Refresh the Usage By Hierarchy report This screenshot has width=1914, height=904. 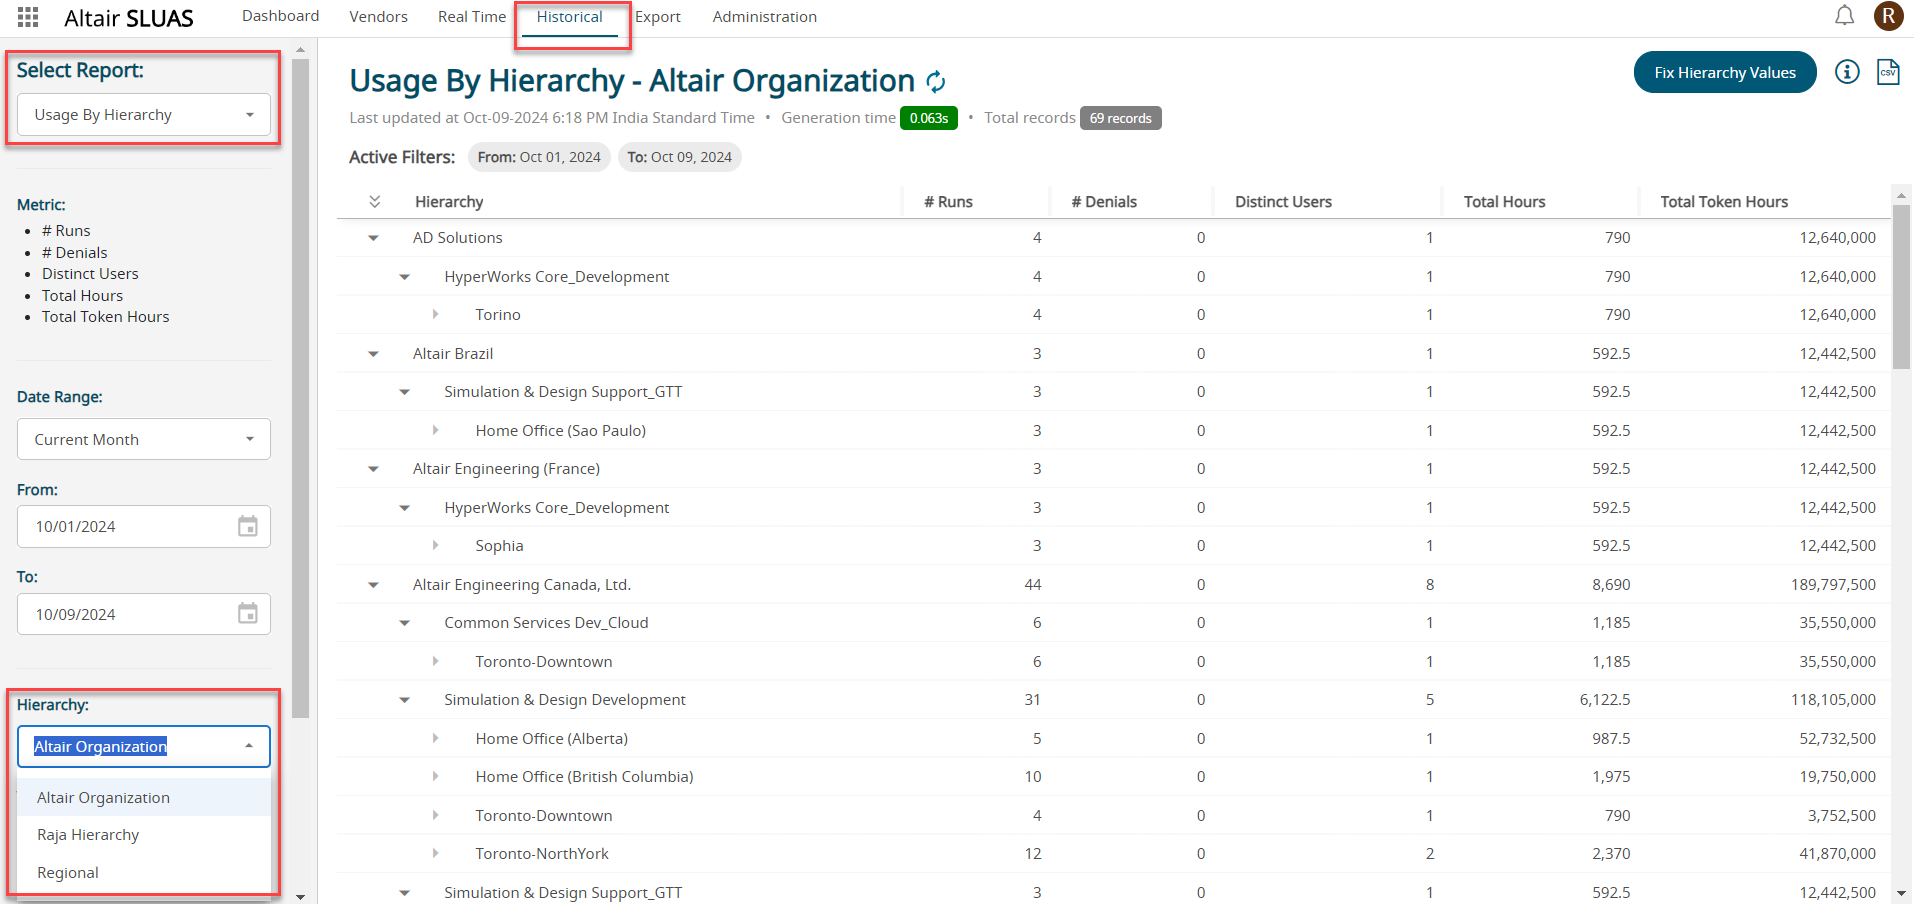[x=936, y=81]
